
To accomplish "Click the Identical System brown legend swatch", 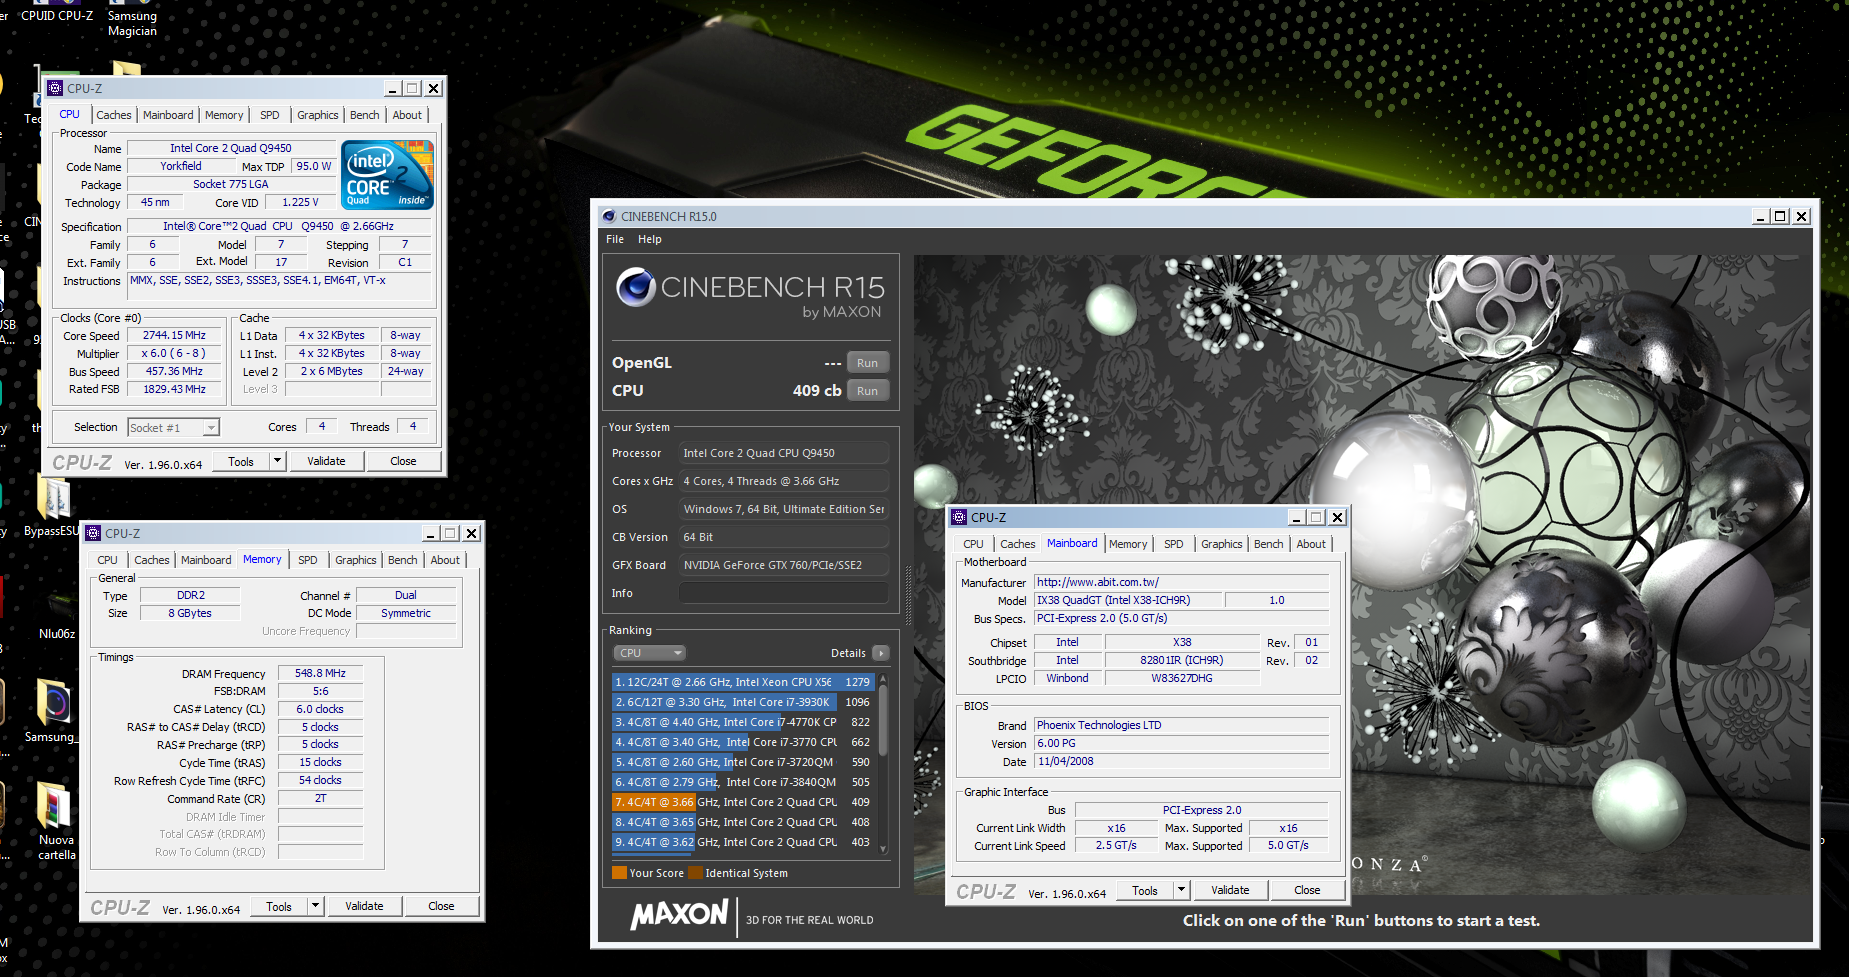I will [695, 873].
